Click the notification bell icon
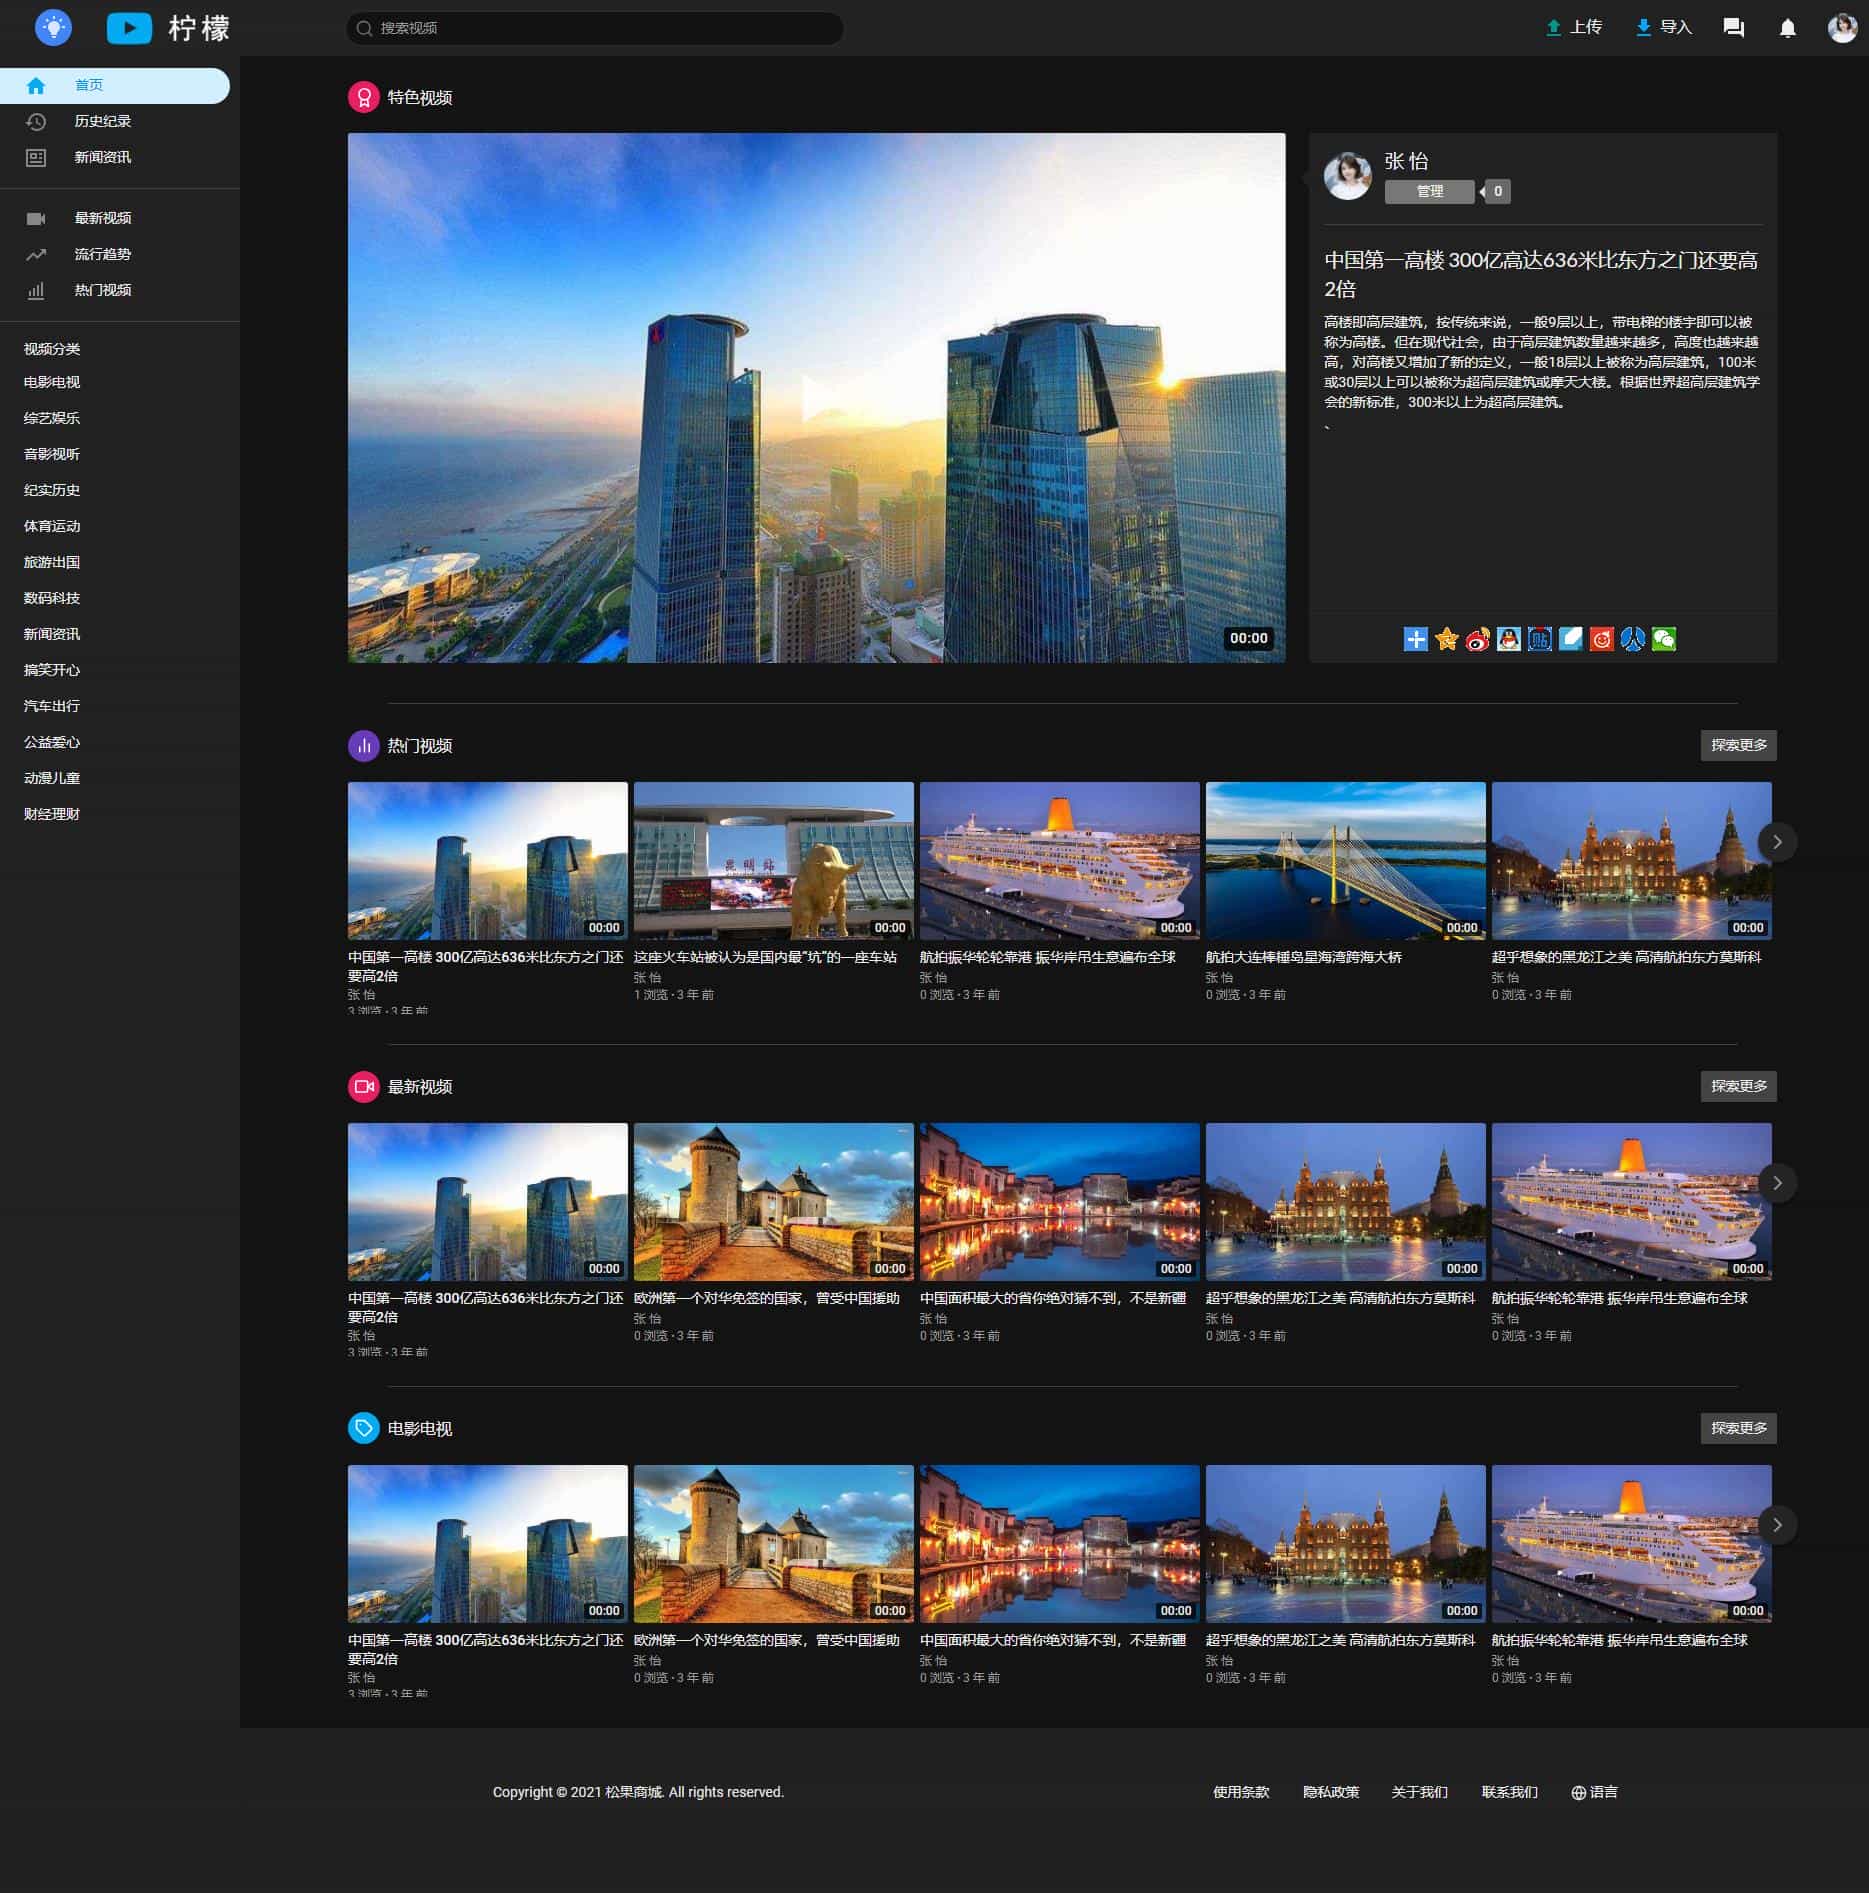Image resolution: width=1869 pixels, height=1893 pixels. [1787, 28]
